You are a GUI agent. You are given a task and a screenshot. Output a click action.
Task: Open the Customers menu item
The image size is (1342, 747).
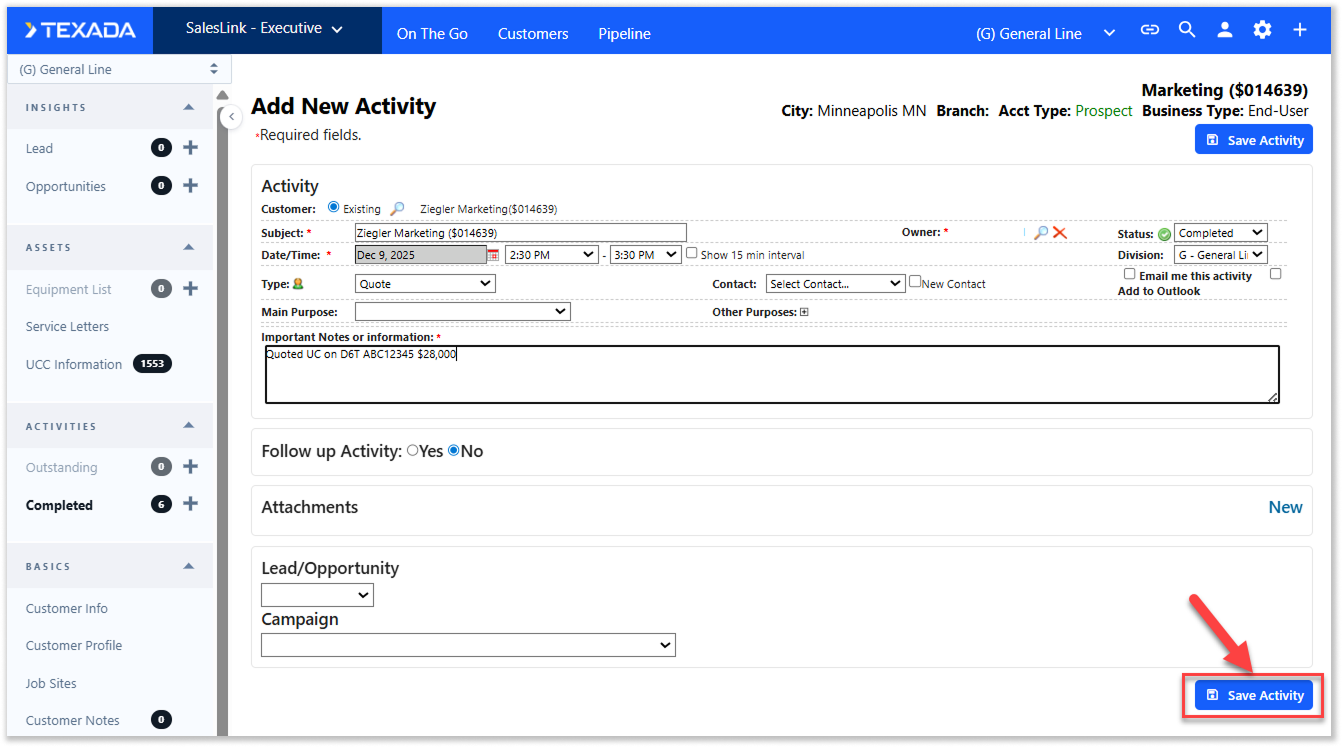coord(533,34)
